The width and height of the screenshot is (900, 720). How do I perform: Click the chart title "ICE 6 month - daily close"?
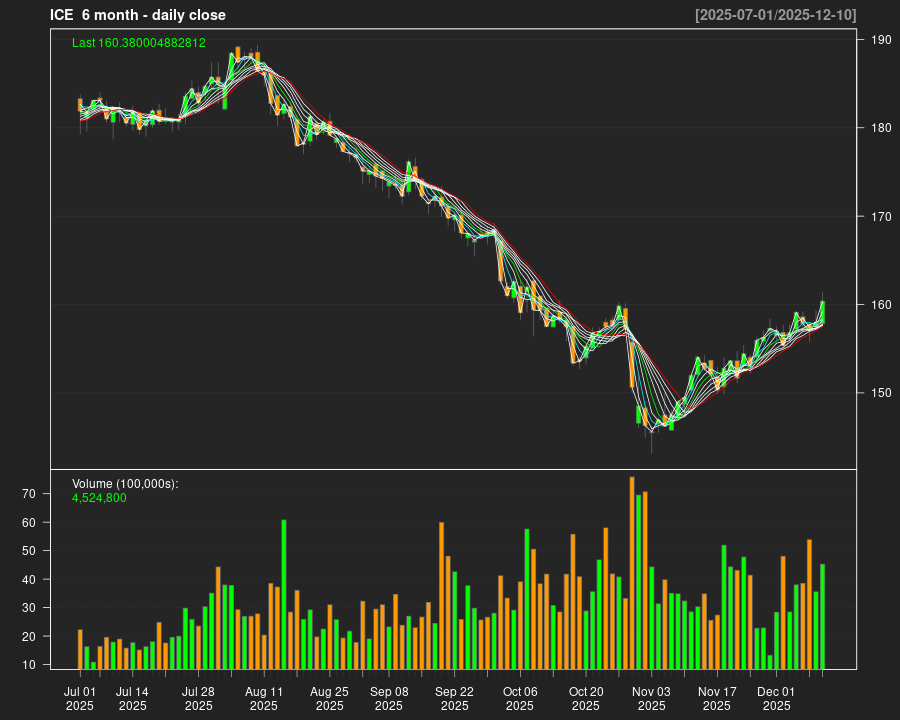point(138,15)
